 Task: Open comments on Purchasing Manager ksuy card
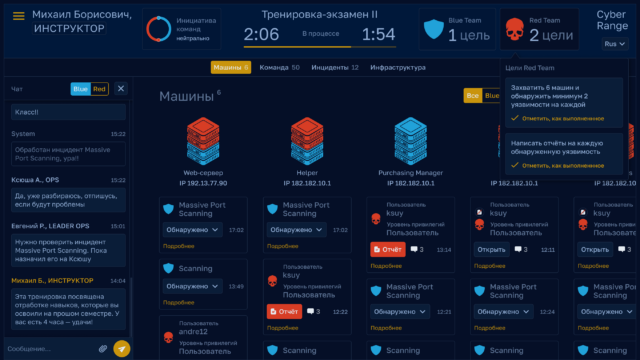[x=417, y=249]
